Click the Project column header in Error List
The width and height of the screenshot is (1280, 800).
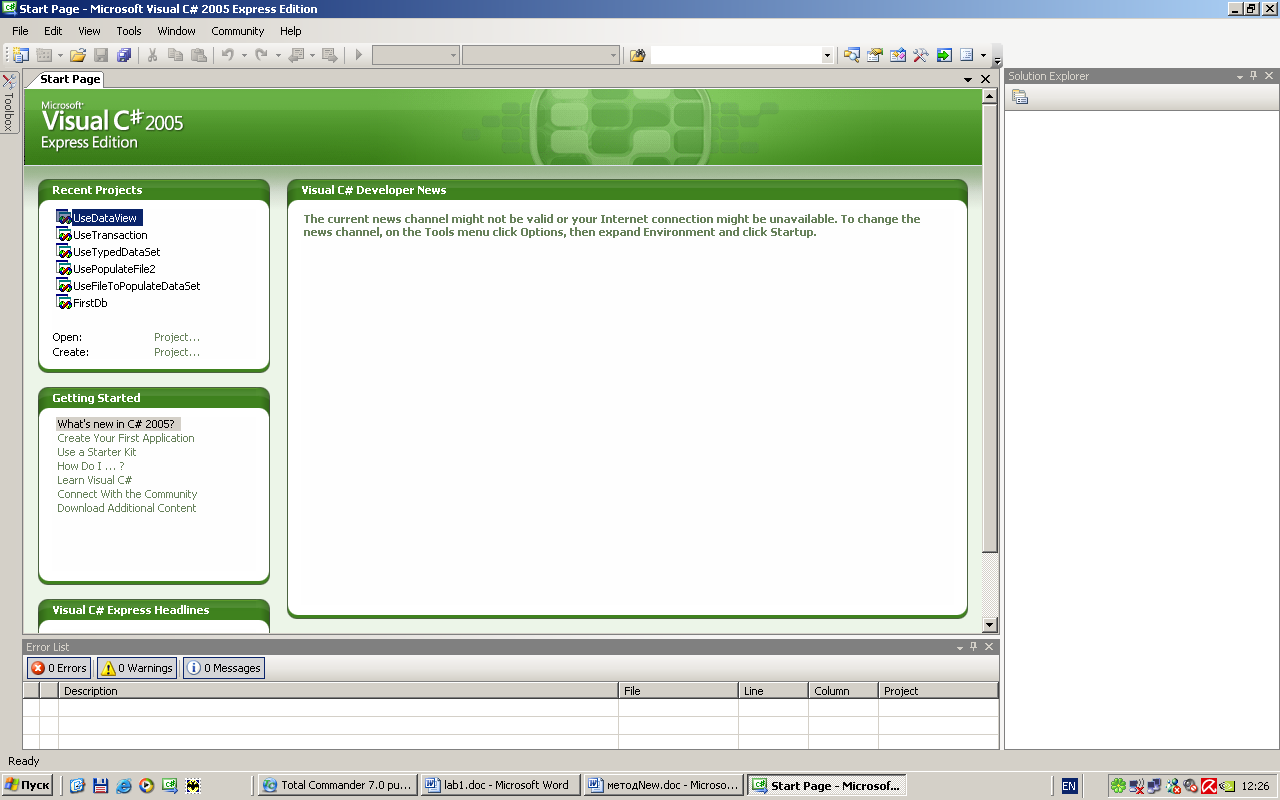(x=939, y=691)
